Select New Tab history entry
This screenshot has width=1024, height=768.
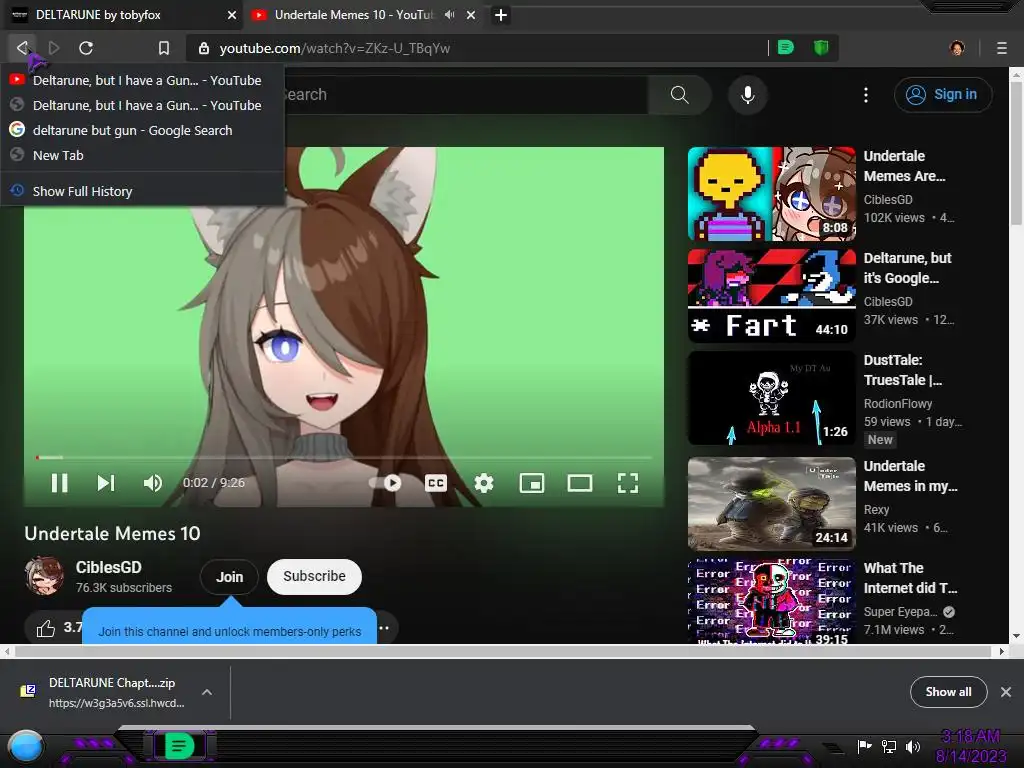143,155
